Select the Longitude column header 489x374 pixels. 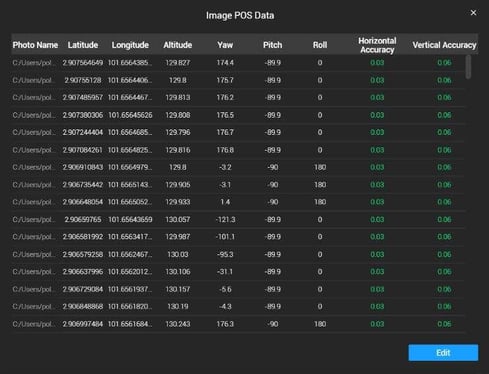[130, 45]
